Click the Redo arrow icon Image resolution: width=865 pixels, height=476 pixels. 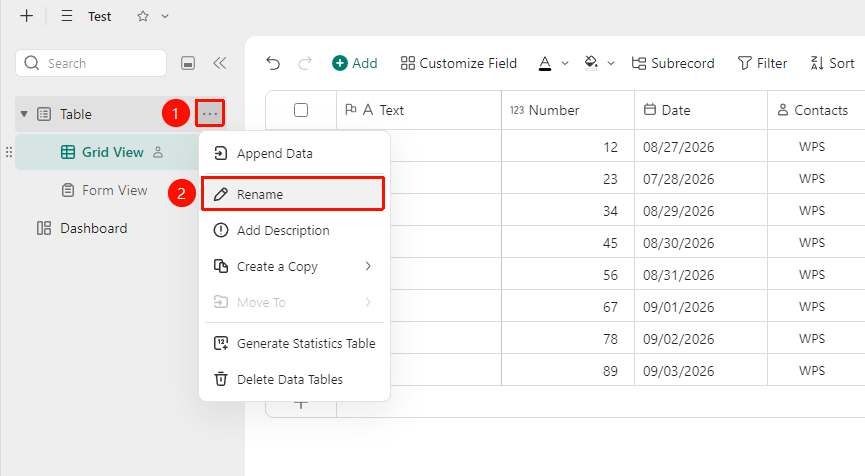tap(305, 63)
